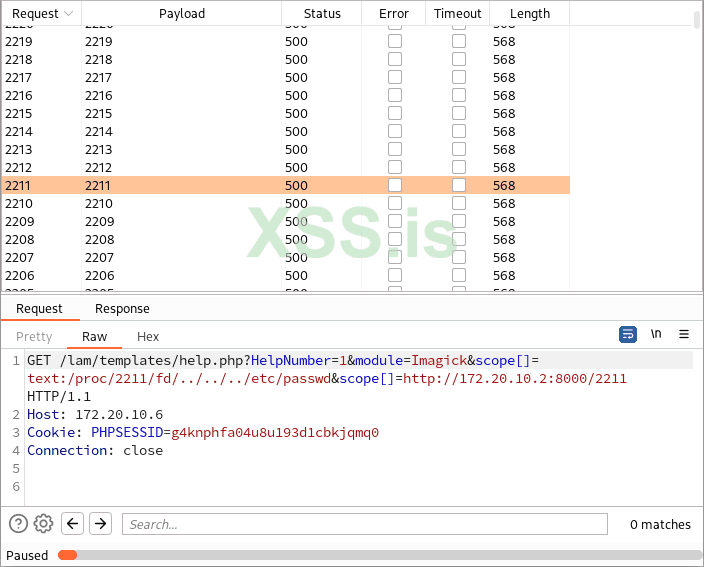Select request row 2217
The width and height of the screenshot is (704, 567).
point(286,77)
